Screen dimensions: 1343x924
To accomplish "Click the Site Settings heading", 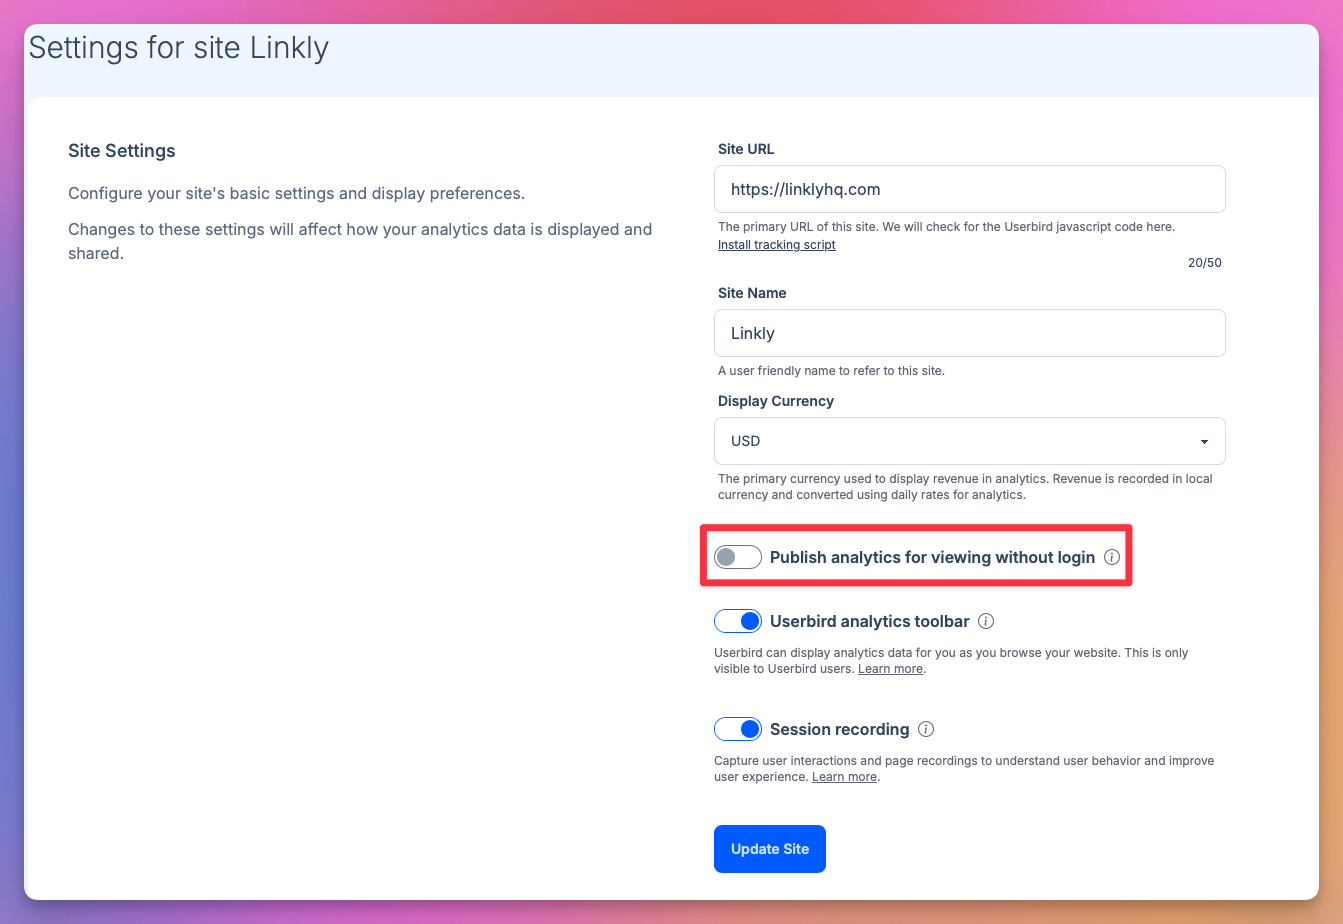I will click(x=121, y=150).
